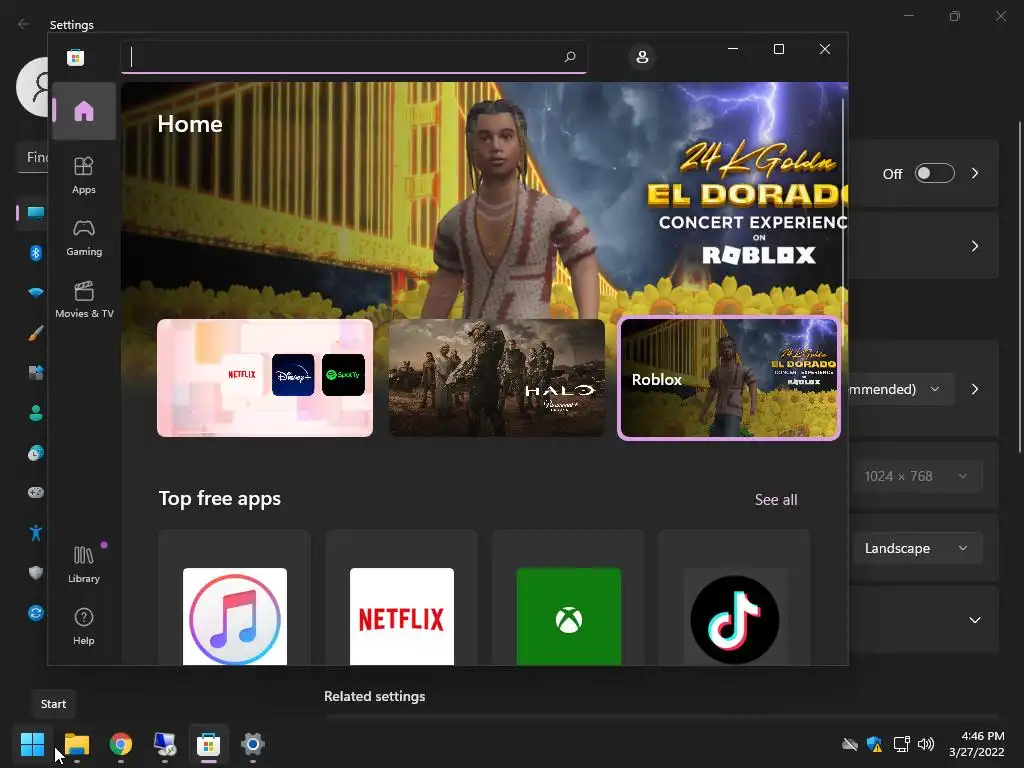
Task: Open the Store account profile icon
Action: tap(642, 57)
